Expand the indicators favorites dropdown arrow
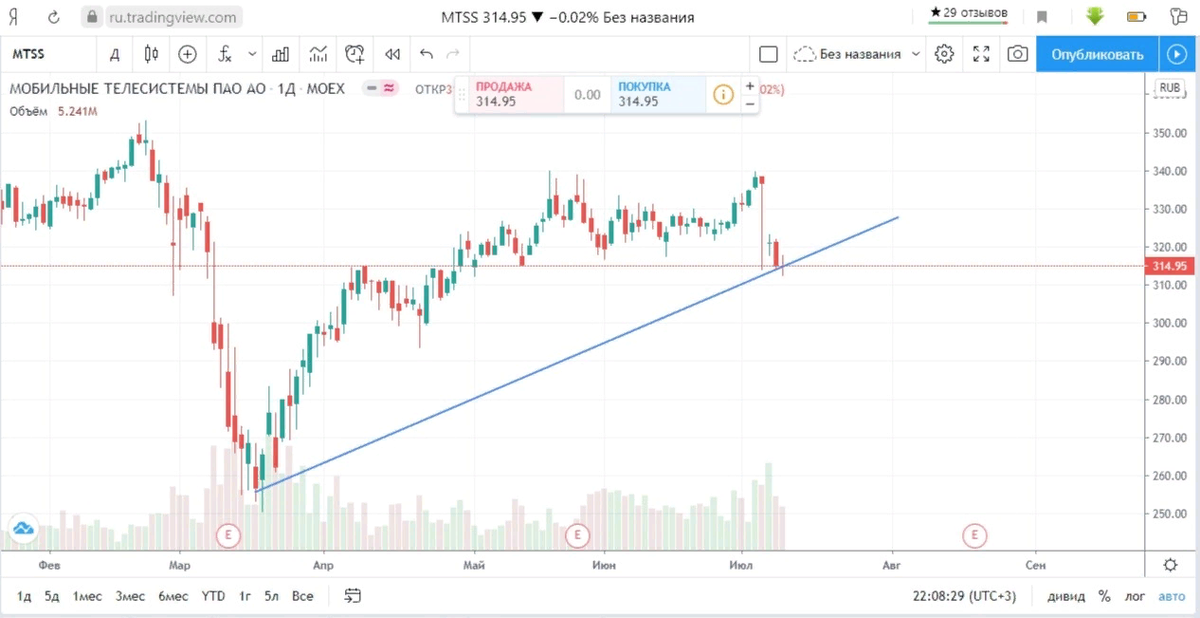Screen dimensions: 1200x618 pos(252,54)
